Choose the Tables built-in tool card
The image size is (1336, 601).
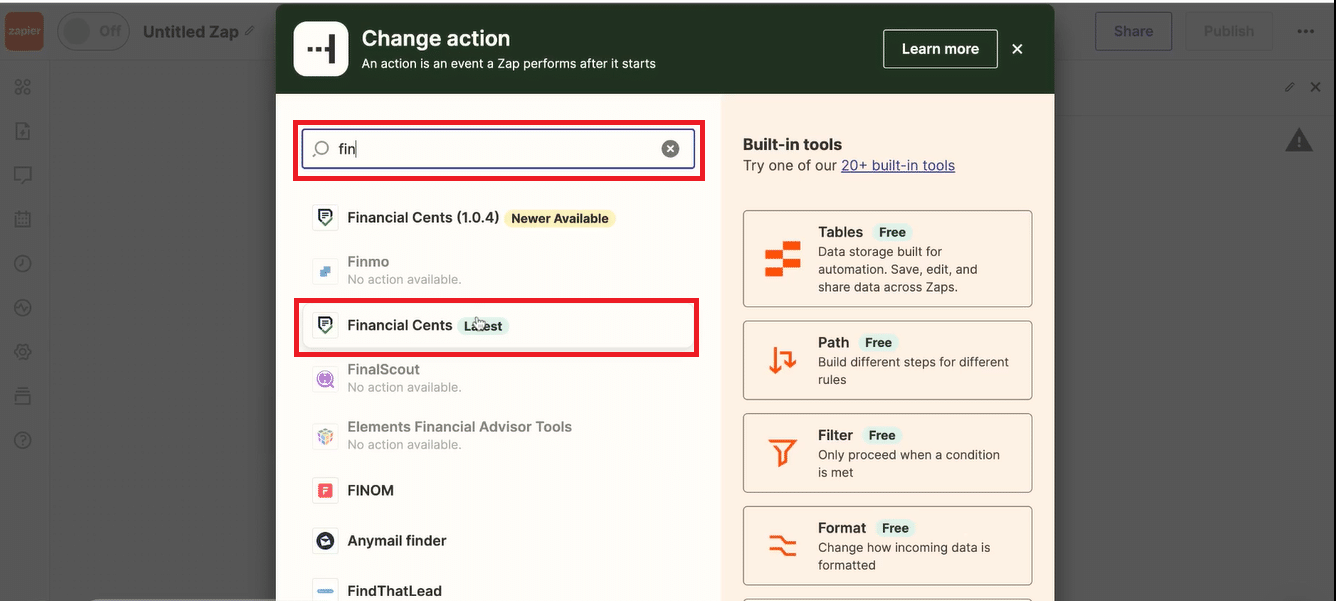coord(887,258)
